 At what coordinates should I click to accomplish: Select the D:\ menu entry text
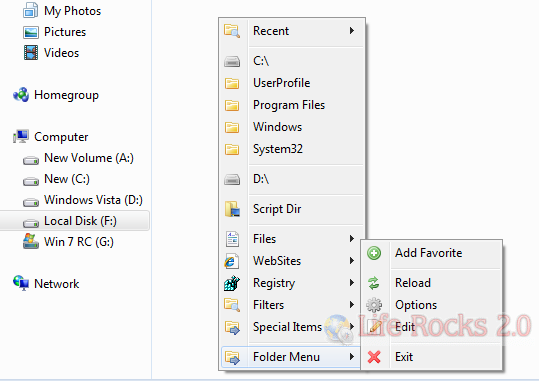[261, 179]
